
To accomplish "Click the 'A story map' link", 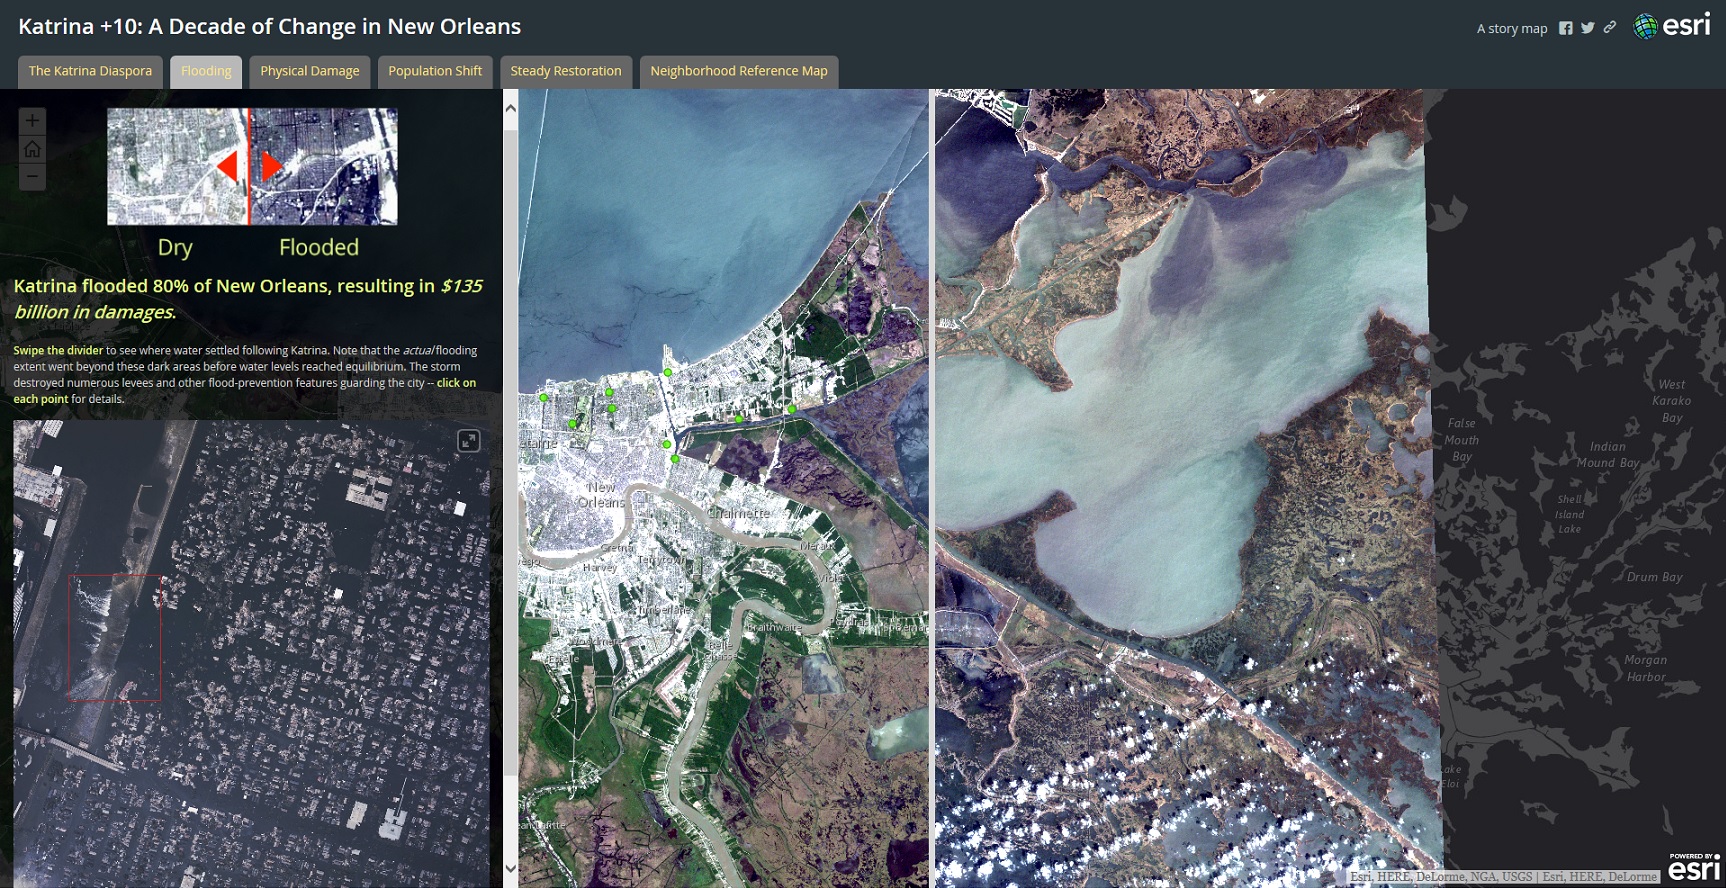I will [1511, 29].
